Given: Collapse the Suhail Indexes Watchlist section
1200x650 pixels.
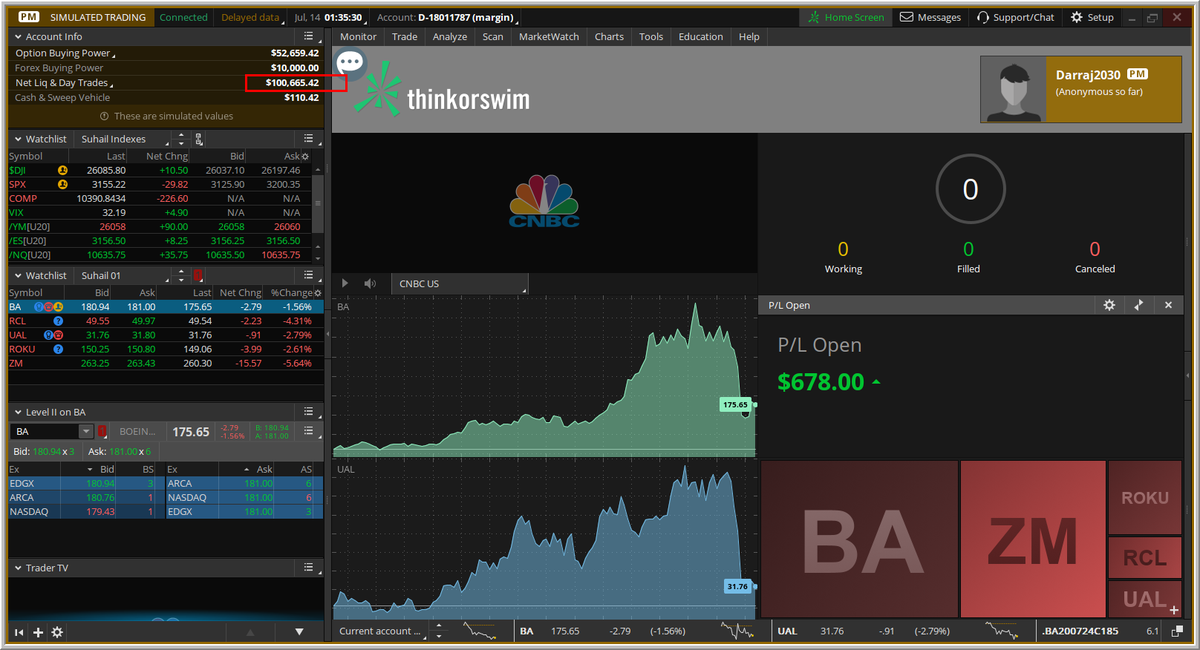Looking at the screenshot, I should click(x=17, y=139).
